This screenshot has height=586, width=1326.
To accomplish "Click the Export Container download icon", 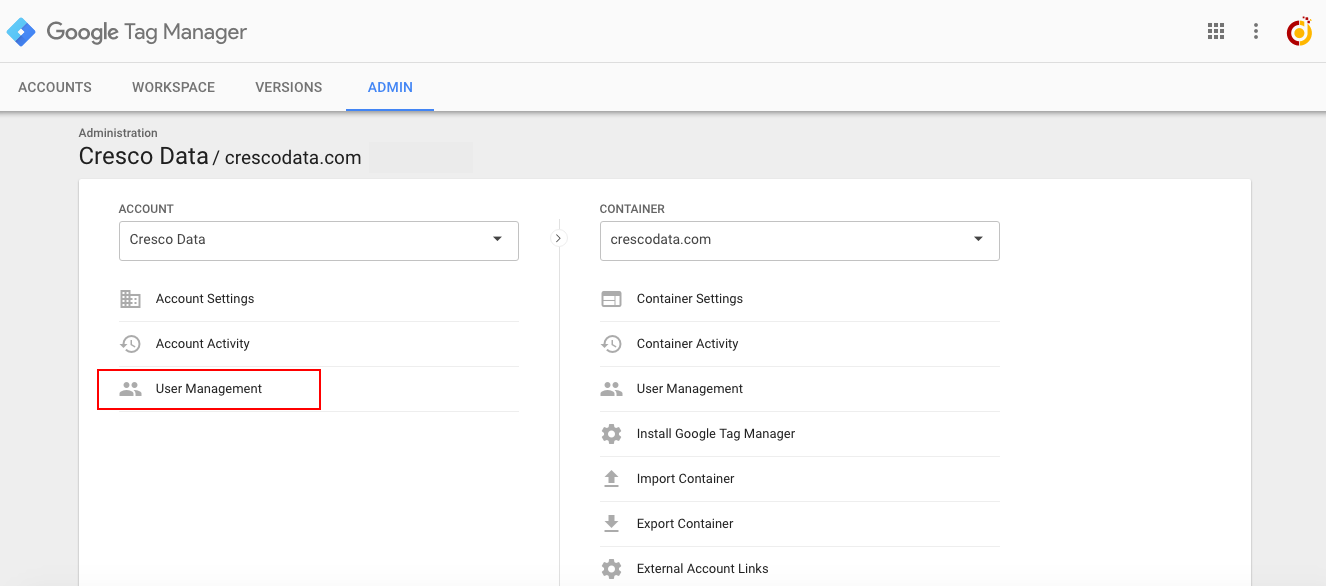I will [611, 524].
